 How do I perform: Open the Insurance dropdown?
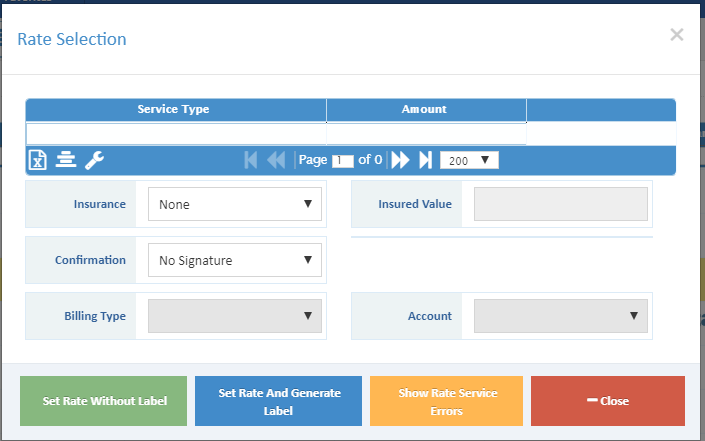[235, 204]
